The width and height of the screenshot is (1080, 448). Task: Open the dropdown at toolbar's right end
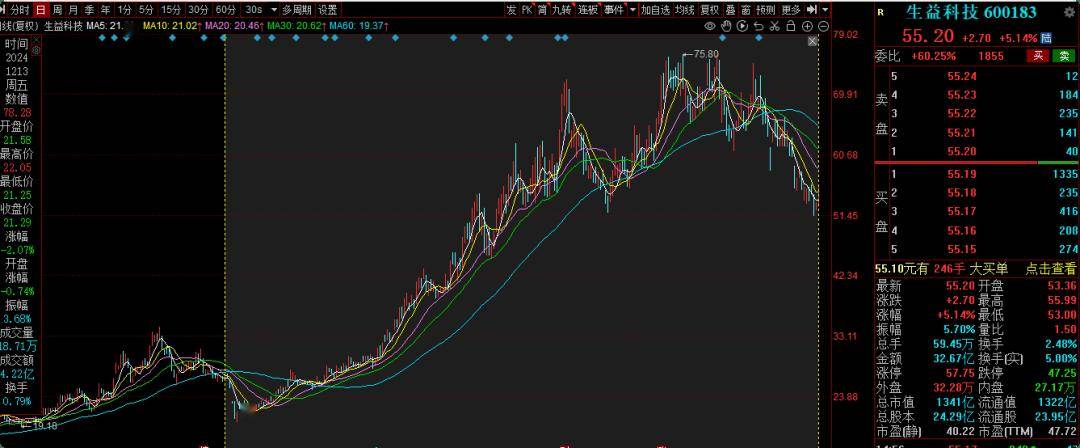click(824, 10)
